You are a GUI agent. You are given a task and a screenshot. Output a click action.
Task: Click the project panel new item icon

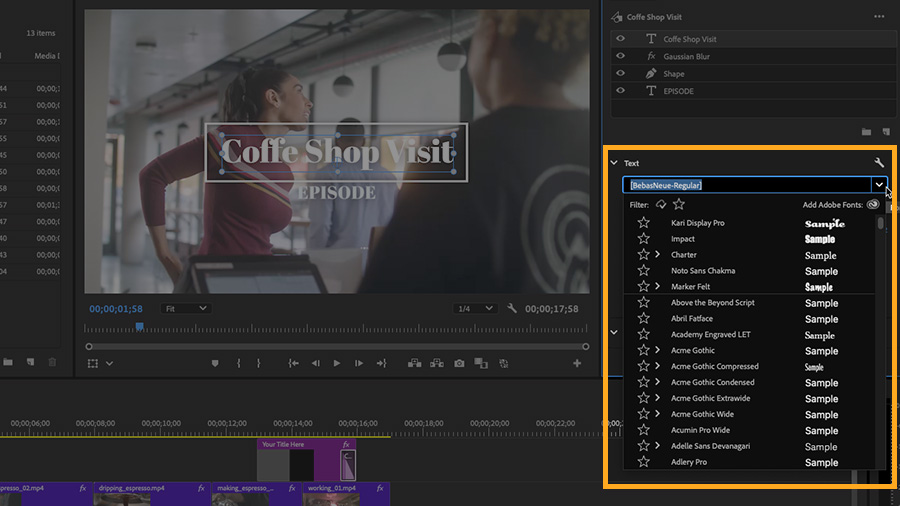(30, 362)
